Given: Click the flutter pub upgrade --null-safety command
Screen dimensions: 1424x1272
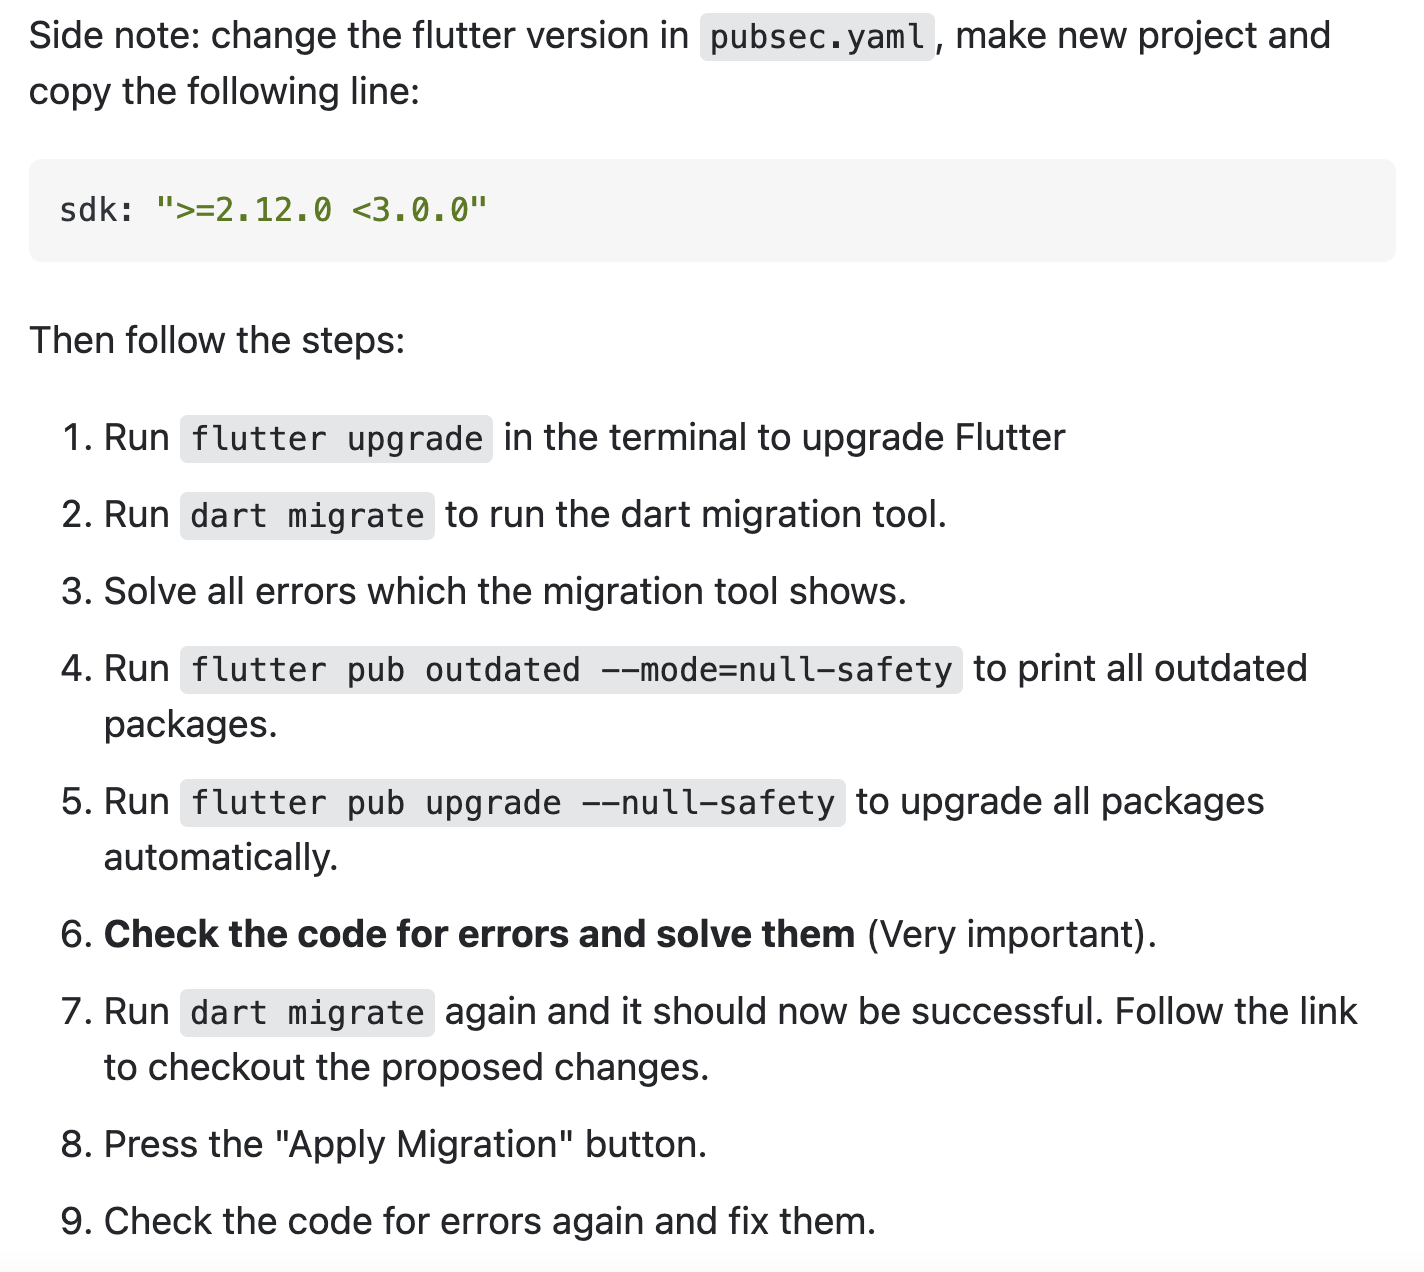Looking at the screenshot, I should [512, 803].
